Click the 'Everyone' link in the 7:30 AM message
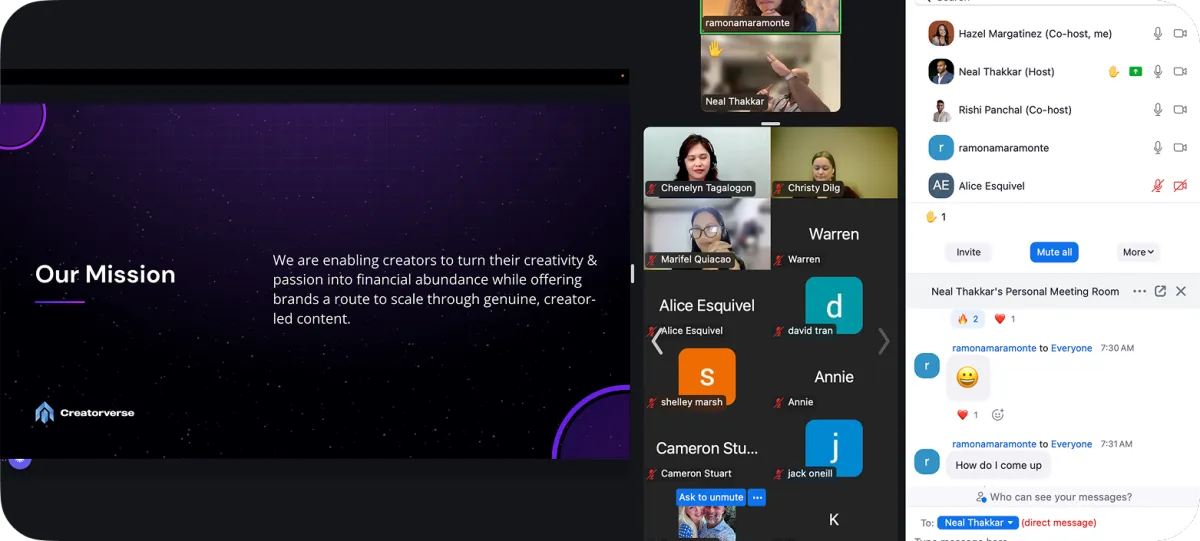Viewport: 1200px width, 541px height. [x=1071, y=348]
